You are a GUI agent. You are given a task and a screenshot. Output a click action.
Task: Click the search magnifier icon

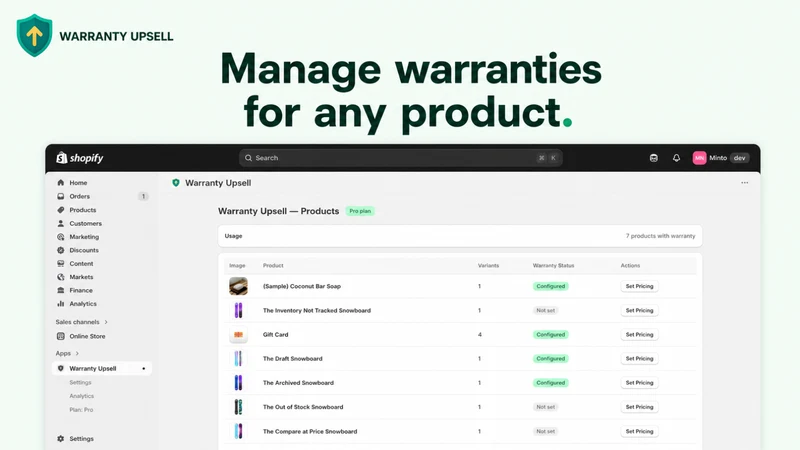click(248, 158)
